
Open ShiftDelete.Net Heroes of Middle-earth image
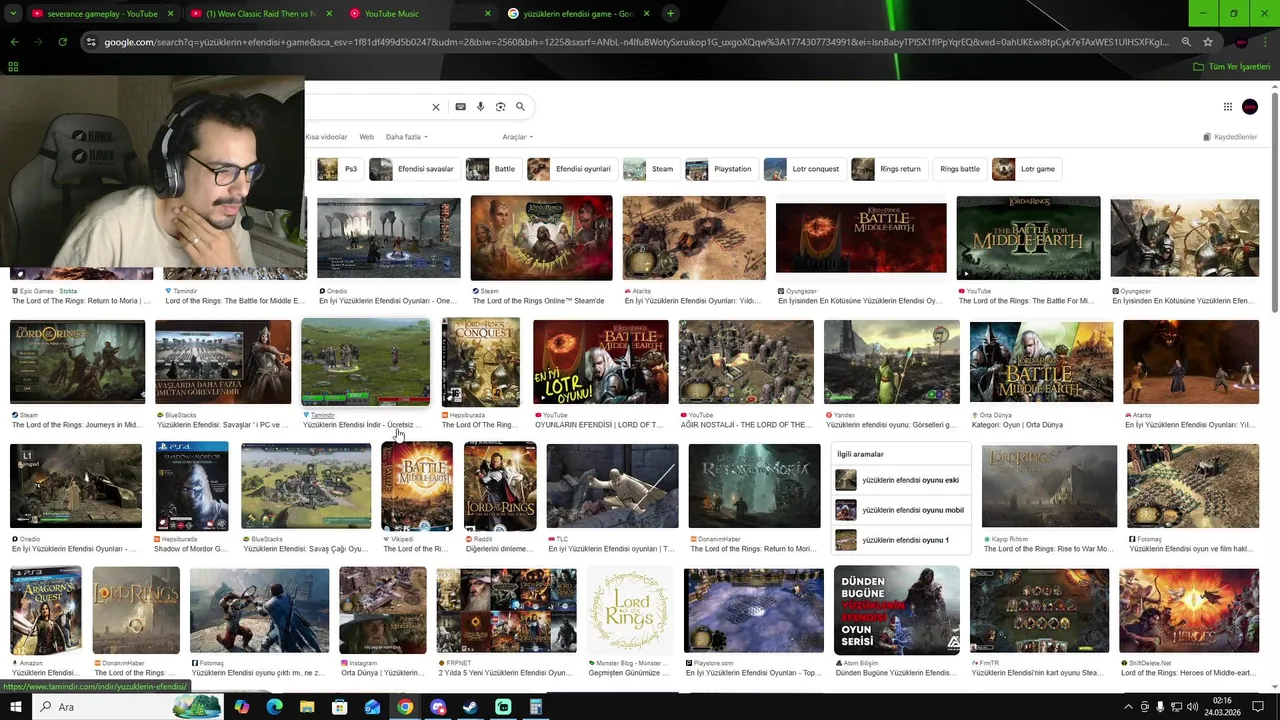click(1189, 610)
